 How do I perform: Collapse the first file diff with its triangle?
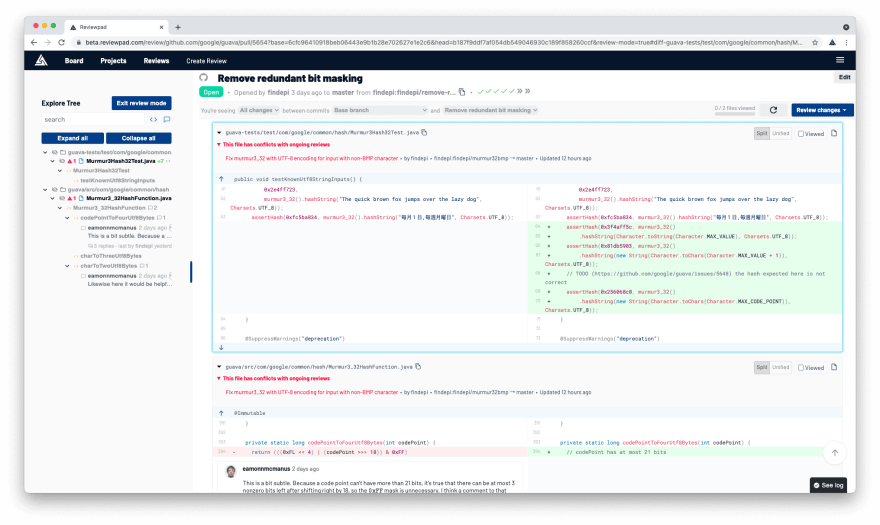219,133
